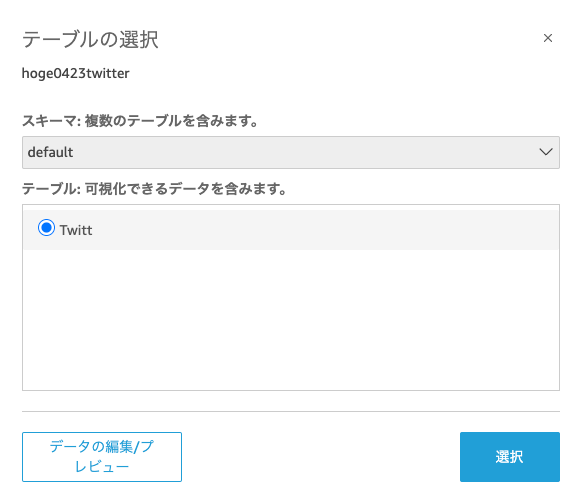Click empty area of tables list box
Screen dimensions: 582x504
pyautogui.click(x=291, y=319)
